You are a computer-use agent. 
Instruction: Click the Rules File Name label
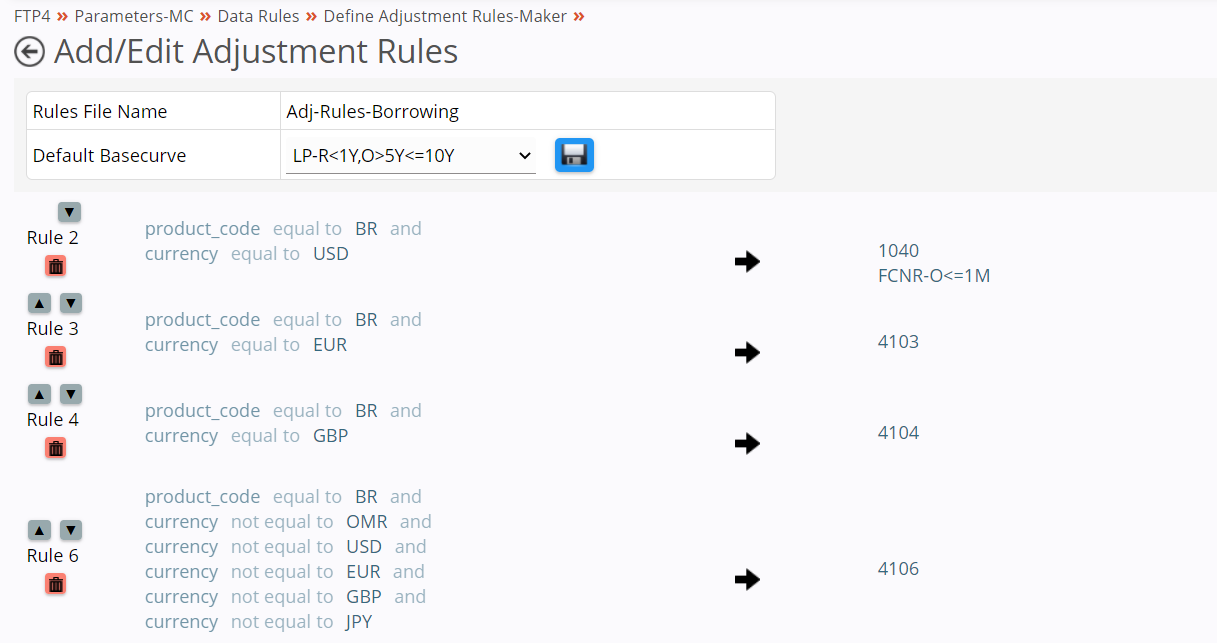[100, 112]
